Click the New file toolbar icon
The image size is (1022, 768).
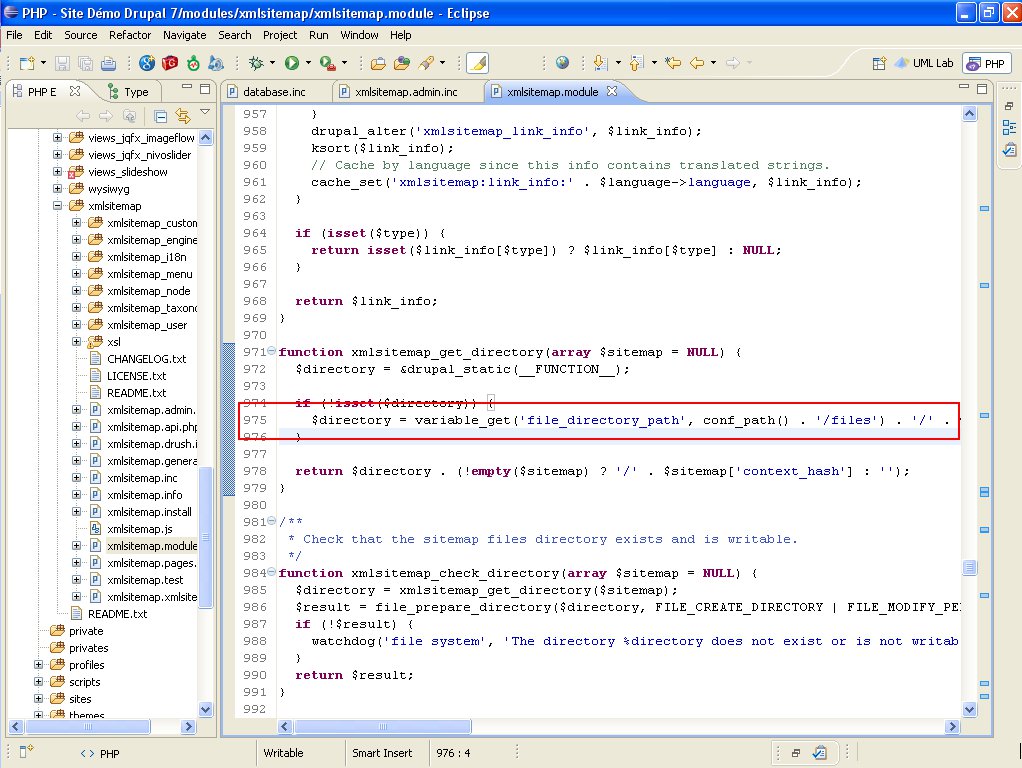[x=27, y=63]
